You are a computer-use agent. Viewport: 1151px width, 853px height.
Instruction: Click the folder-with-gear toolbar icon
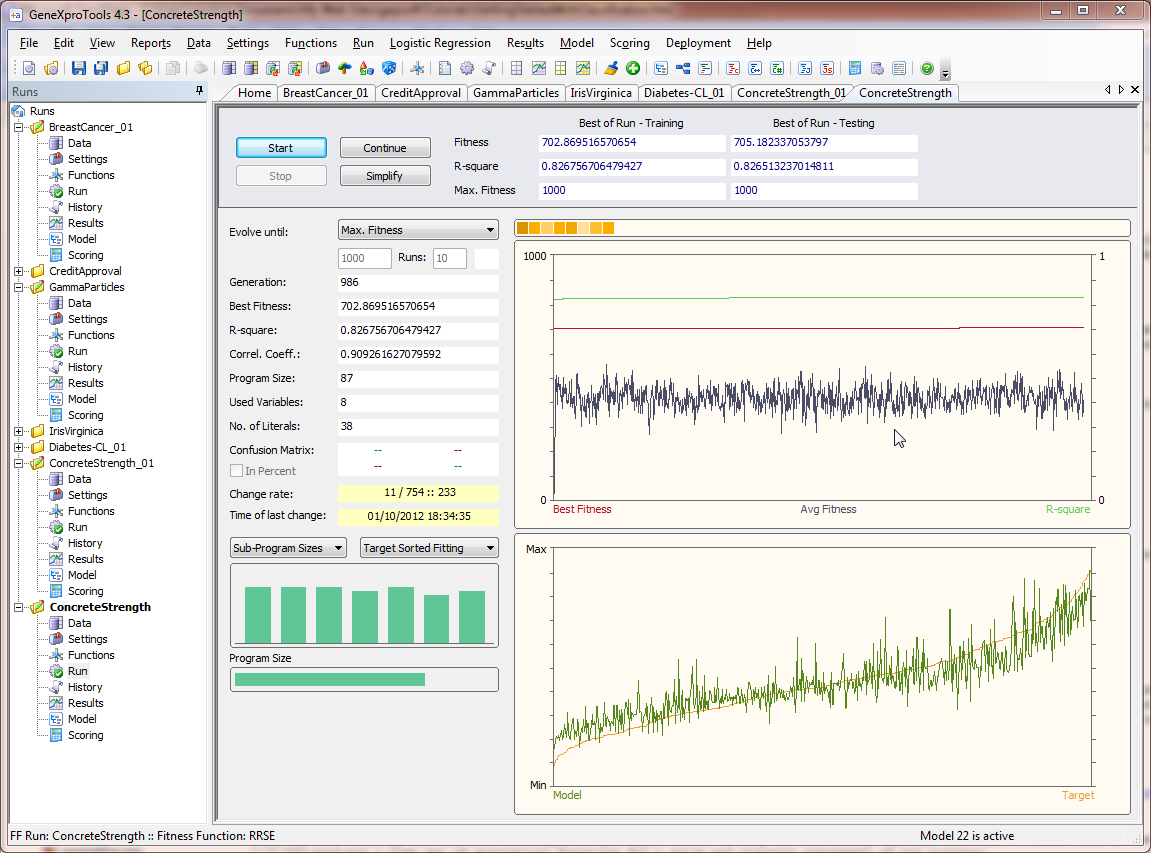tap(51, 68)
